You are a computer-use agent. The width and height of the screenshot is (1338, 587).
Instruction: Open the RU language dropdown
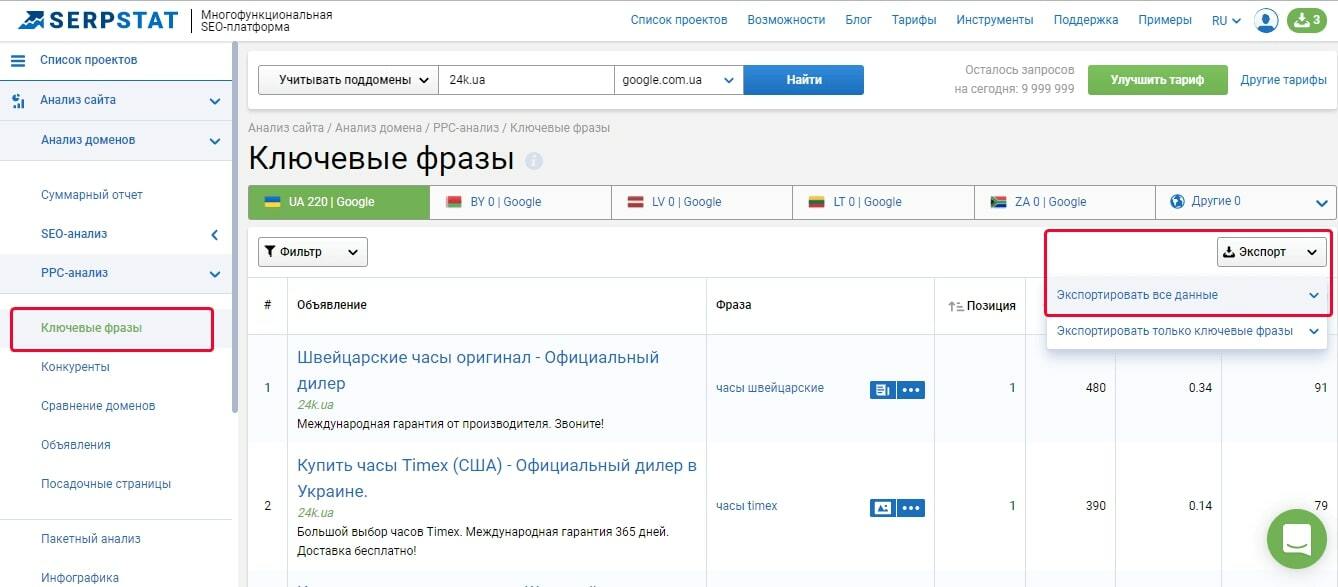[1226, 20]
